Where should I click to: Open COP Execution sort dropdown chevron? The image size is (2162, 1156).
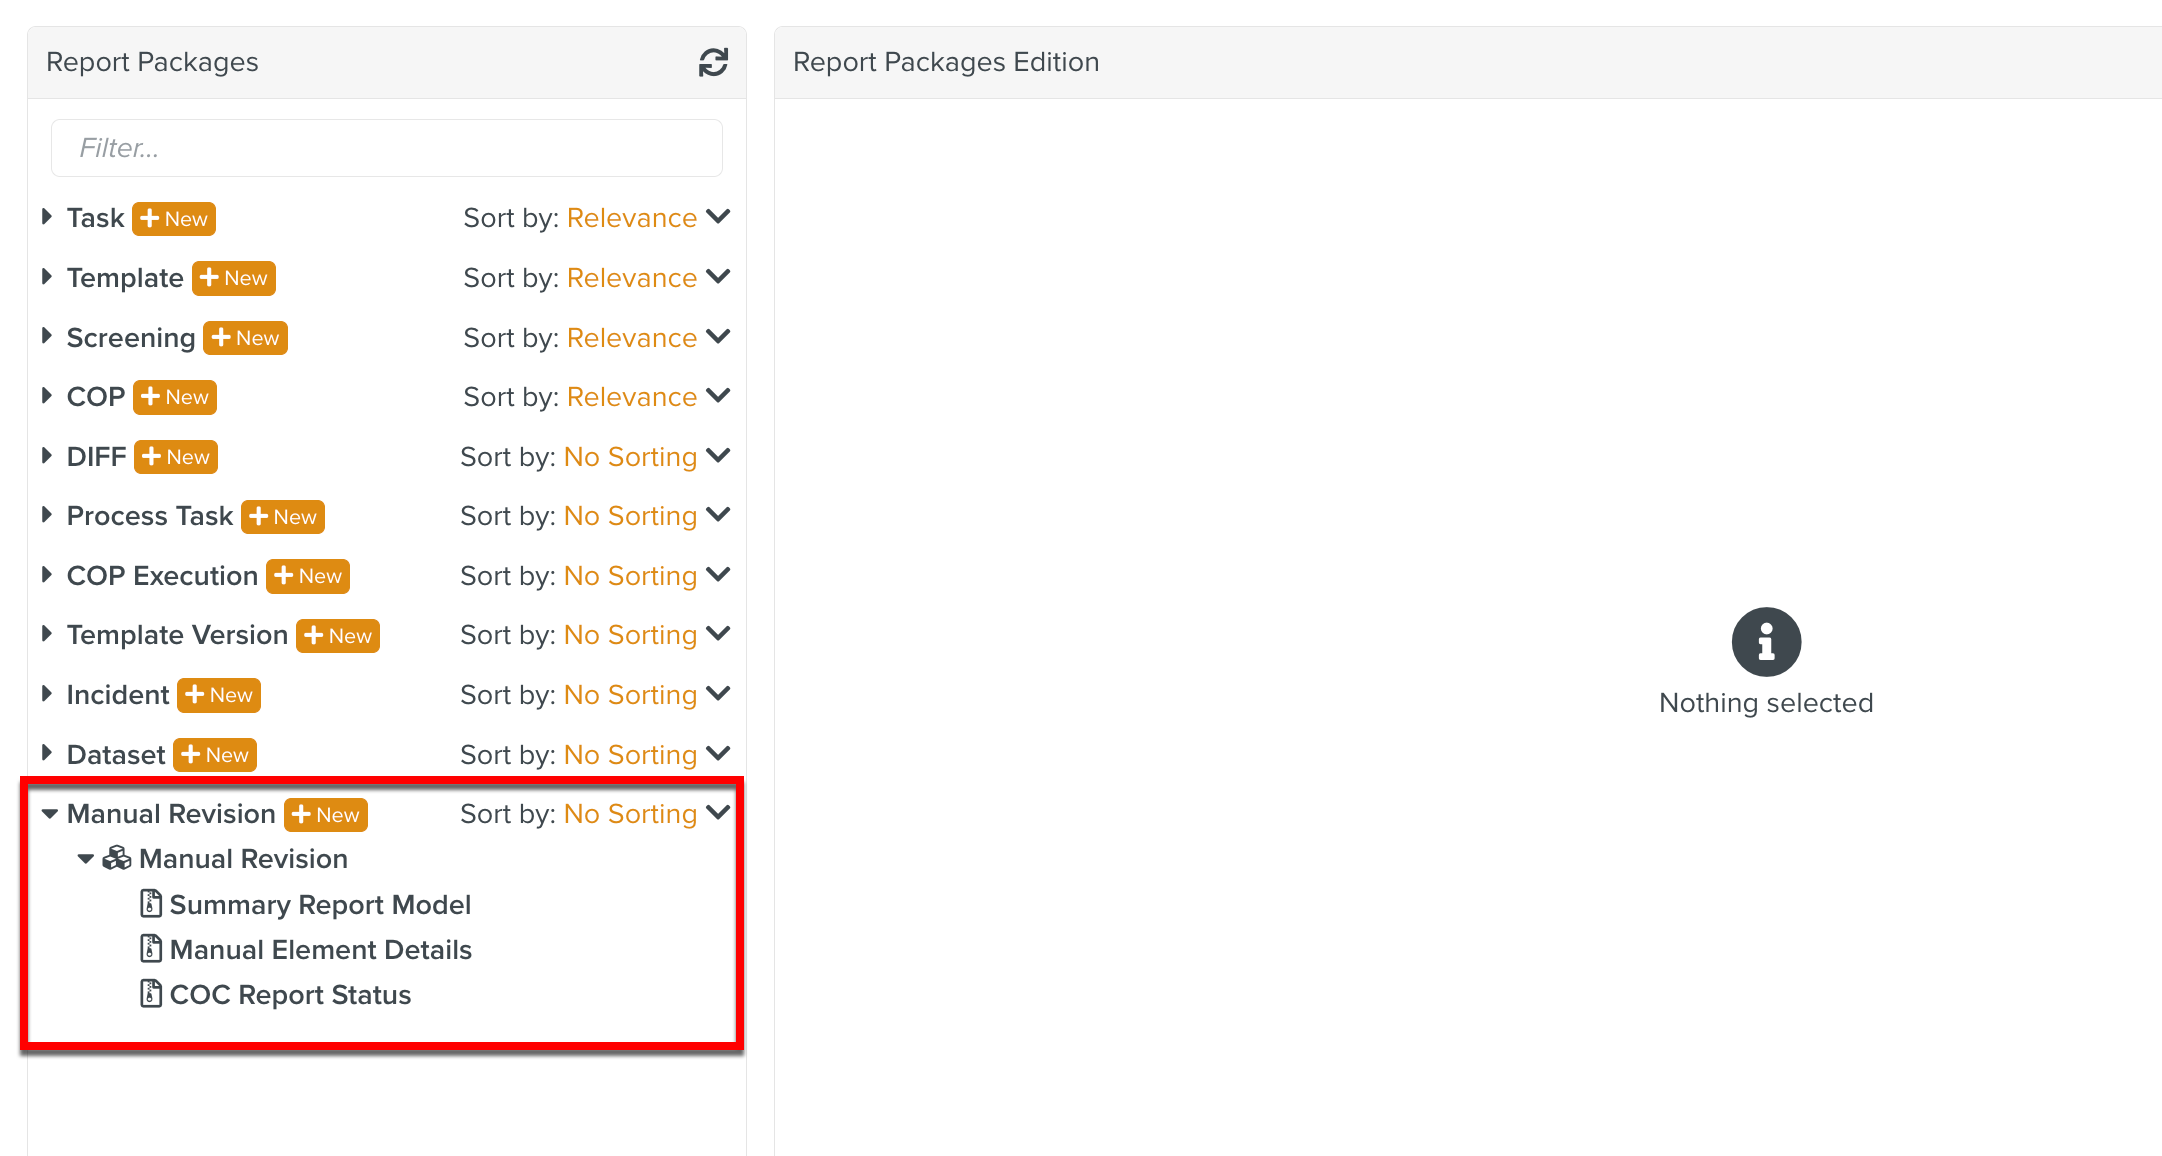pos(718,575)
